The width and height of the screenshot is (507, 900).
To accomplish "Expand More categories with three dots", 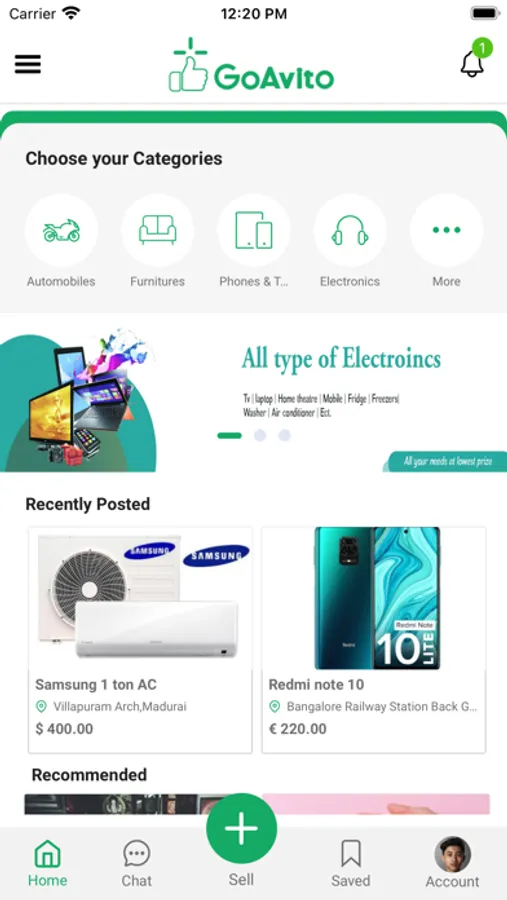I will coord(446,230).
